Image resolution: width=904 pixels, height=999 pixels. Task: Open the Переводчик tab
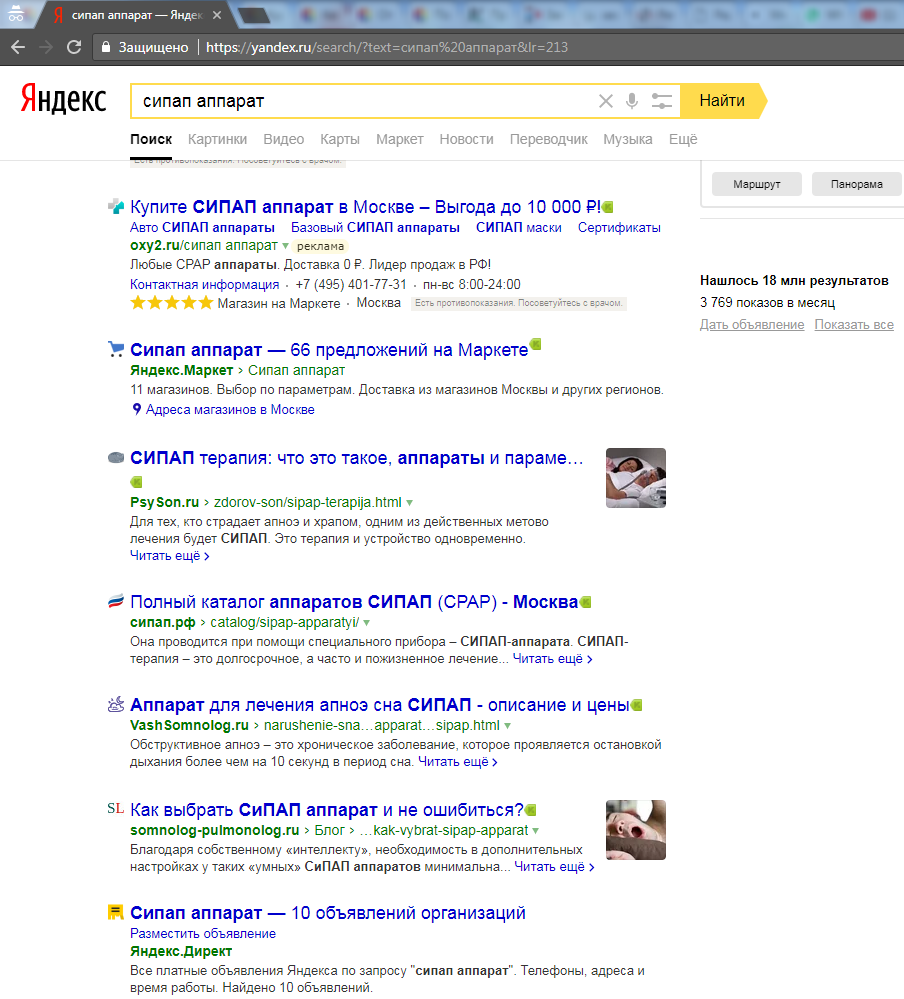[x=549, y=139]
